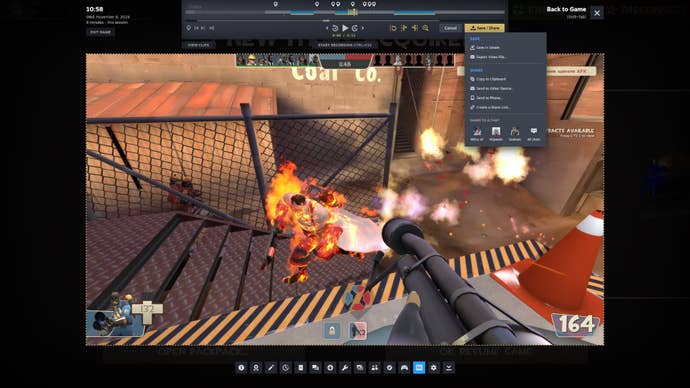Share to first friend avatar in chat row
690x388 pixels.
(477, 132)
